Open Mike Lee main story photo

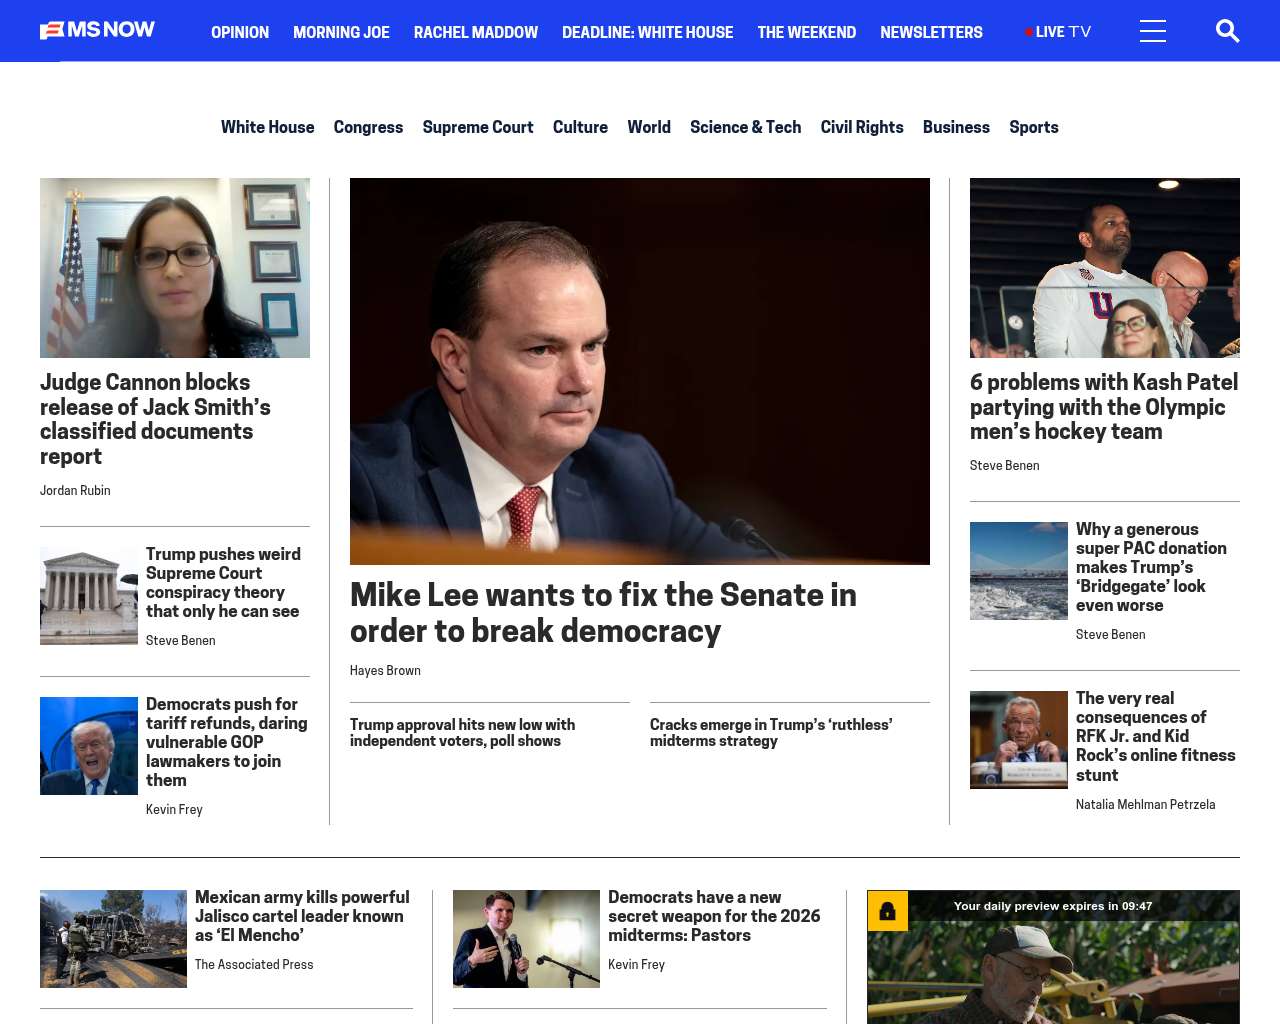point(640,371)
